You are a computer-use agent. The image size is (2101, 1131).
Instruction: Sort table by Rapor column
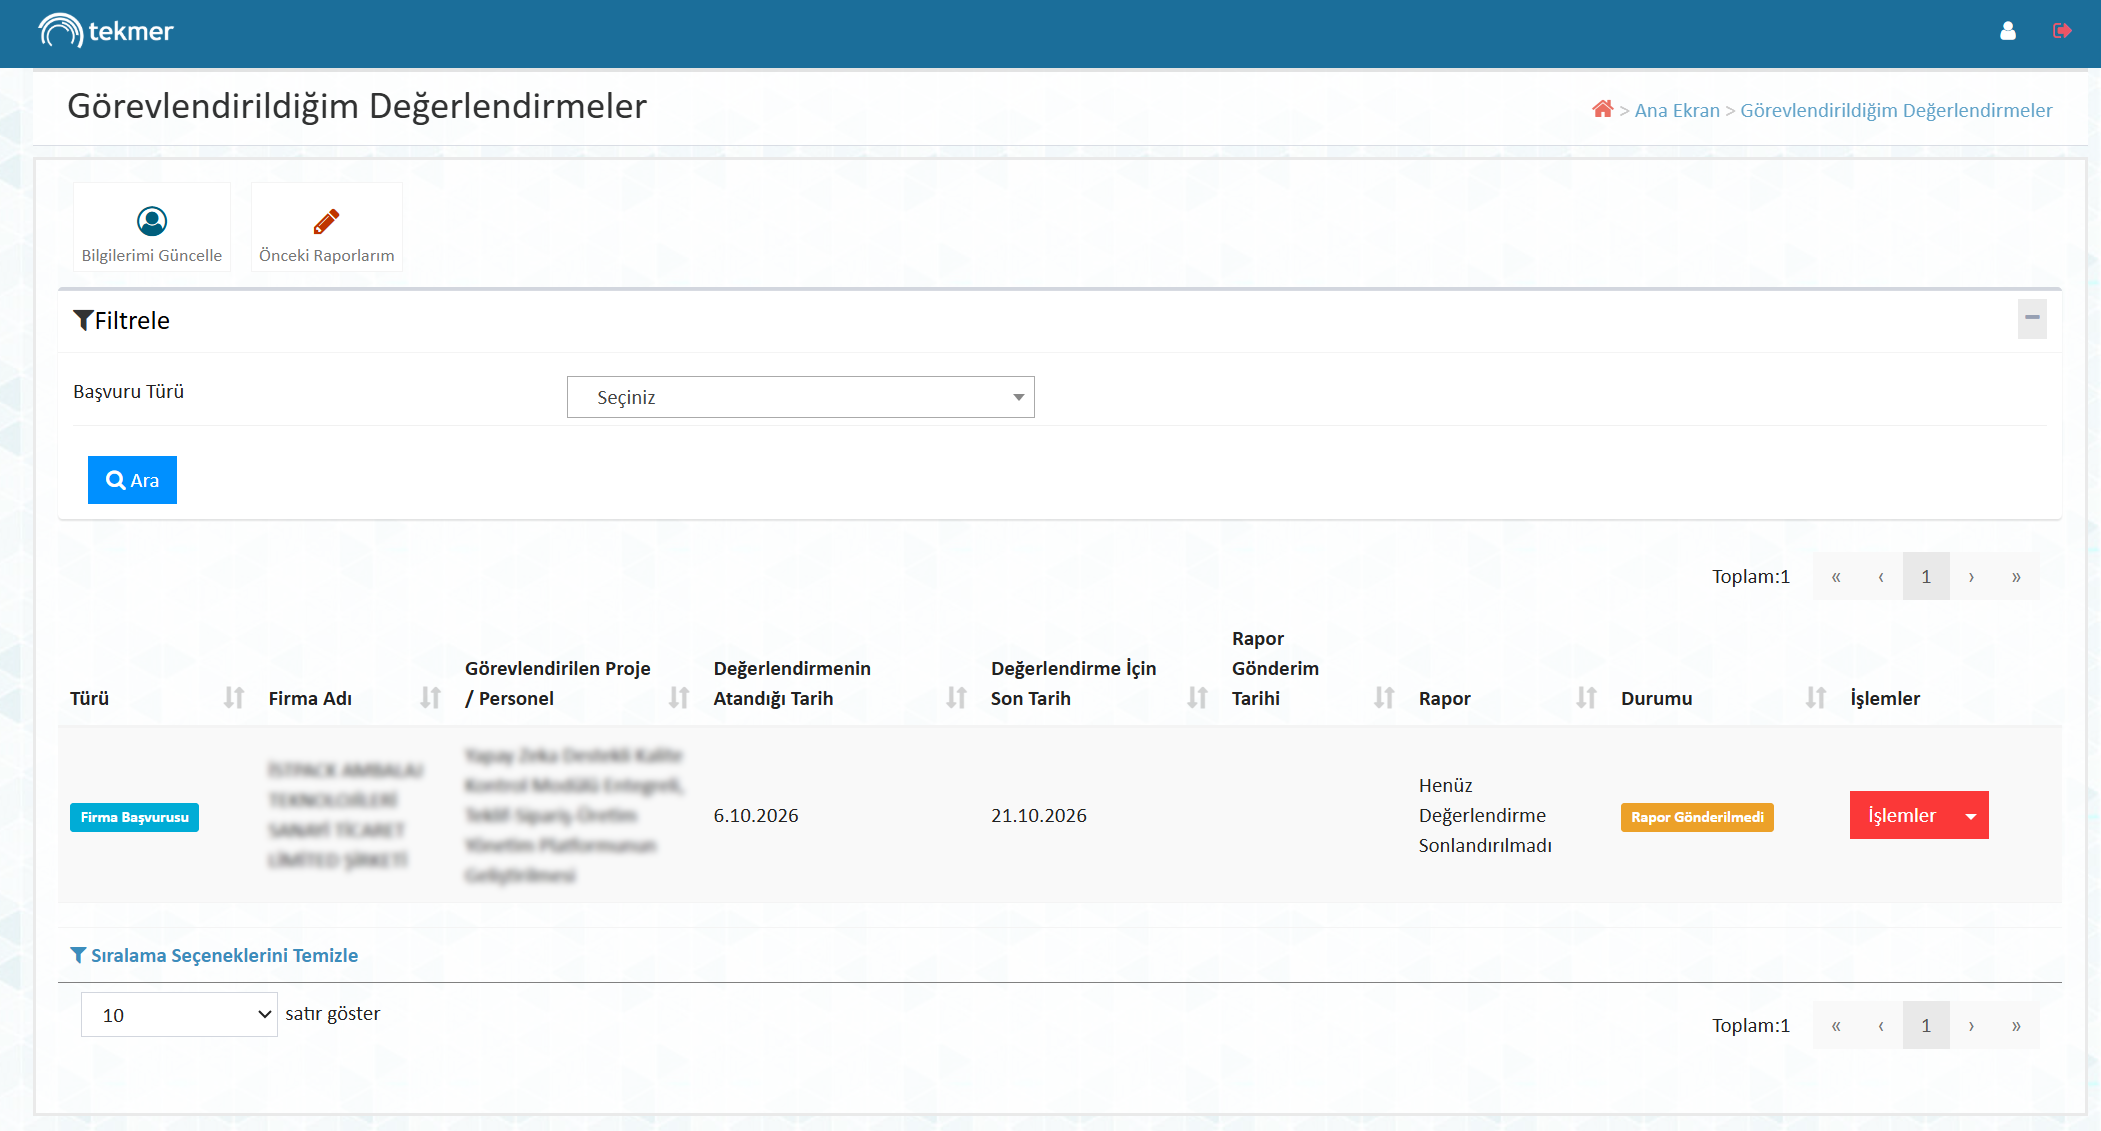[x=1587, y=697]
